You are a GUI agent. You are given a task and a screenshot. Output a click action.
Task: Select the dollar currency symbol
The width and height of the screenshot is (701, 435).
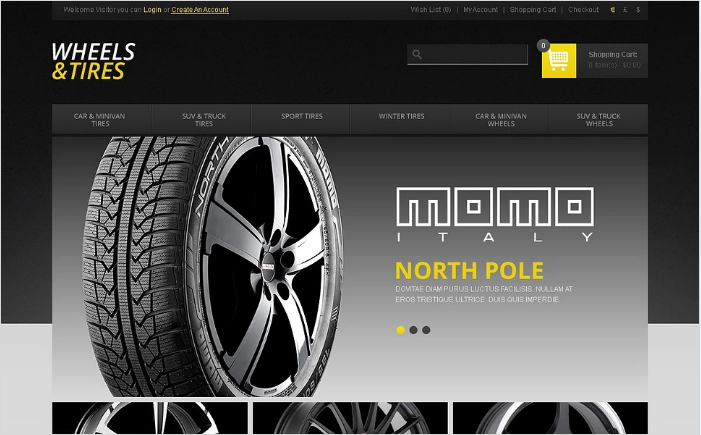pyautogui.click(x=638, y=9)
